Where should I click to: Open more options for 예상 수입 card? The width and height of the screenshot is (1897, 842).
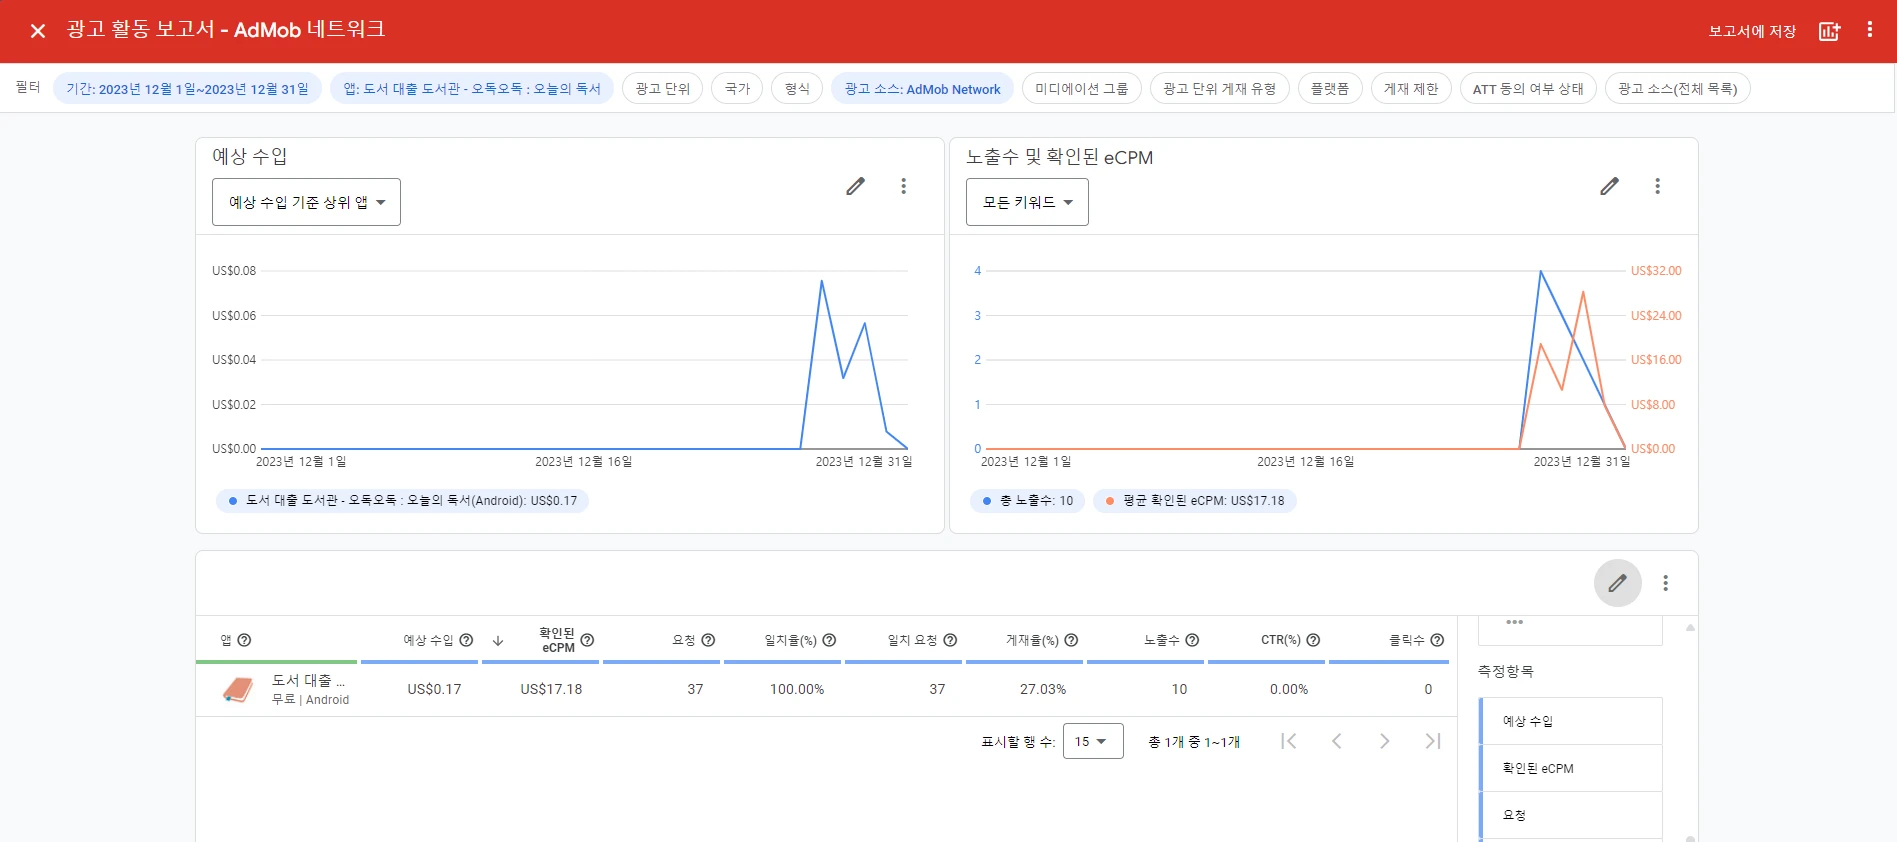coord(903,186)
